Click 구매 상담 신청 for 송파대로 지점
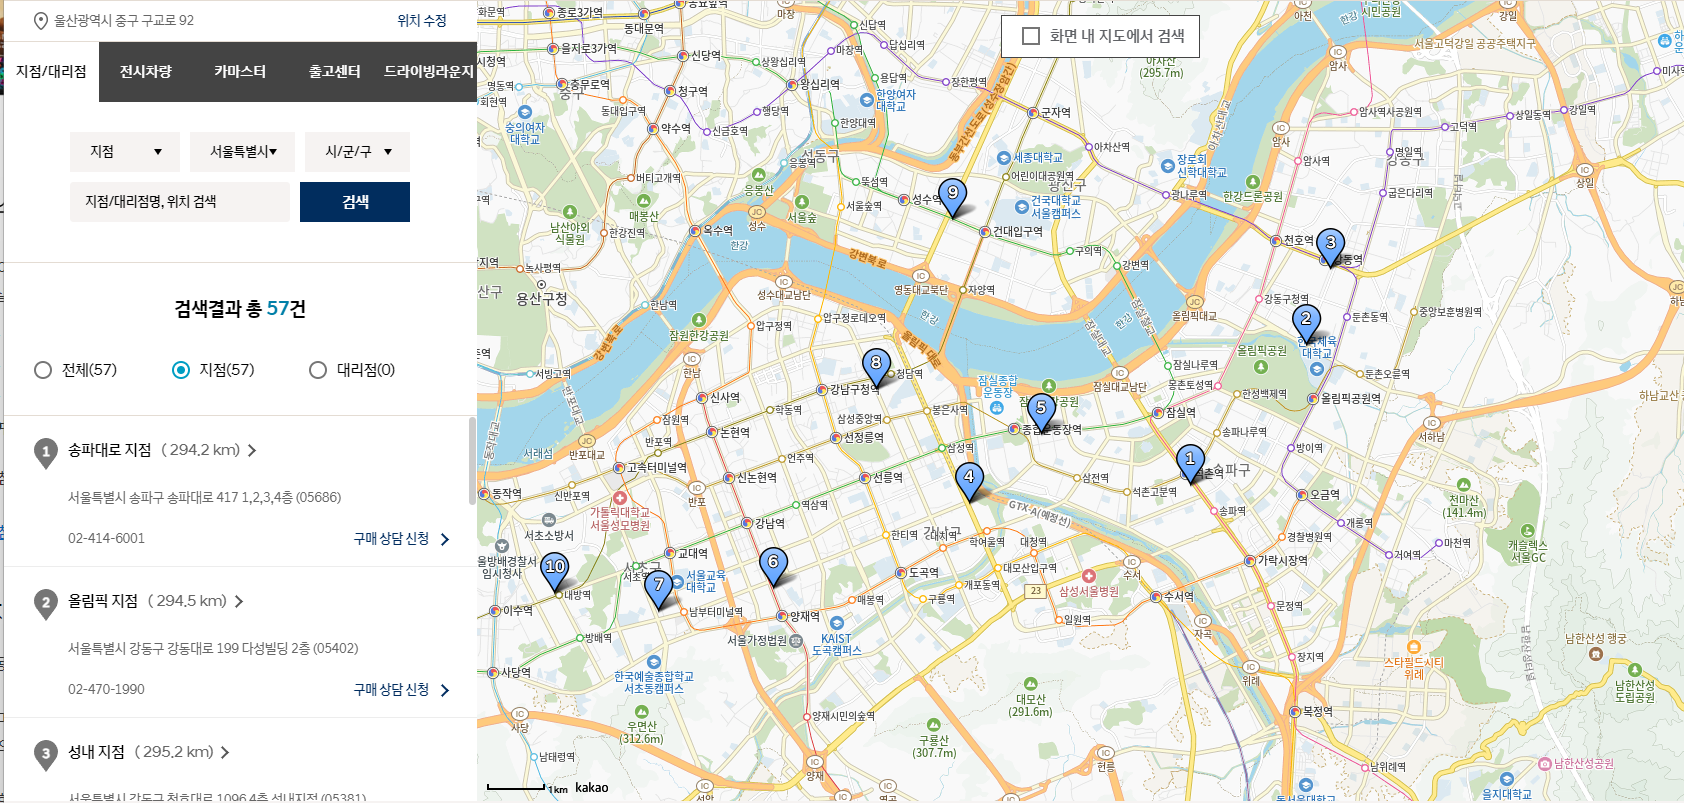Viewport: 1684px width, 803px height. coord(392,539)
